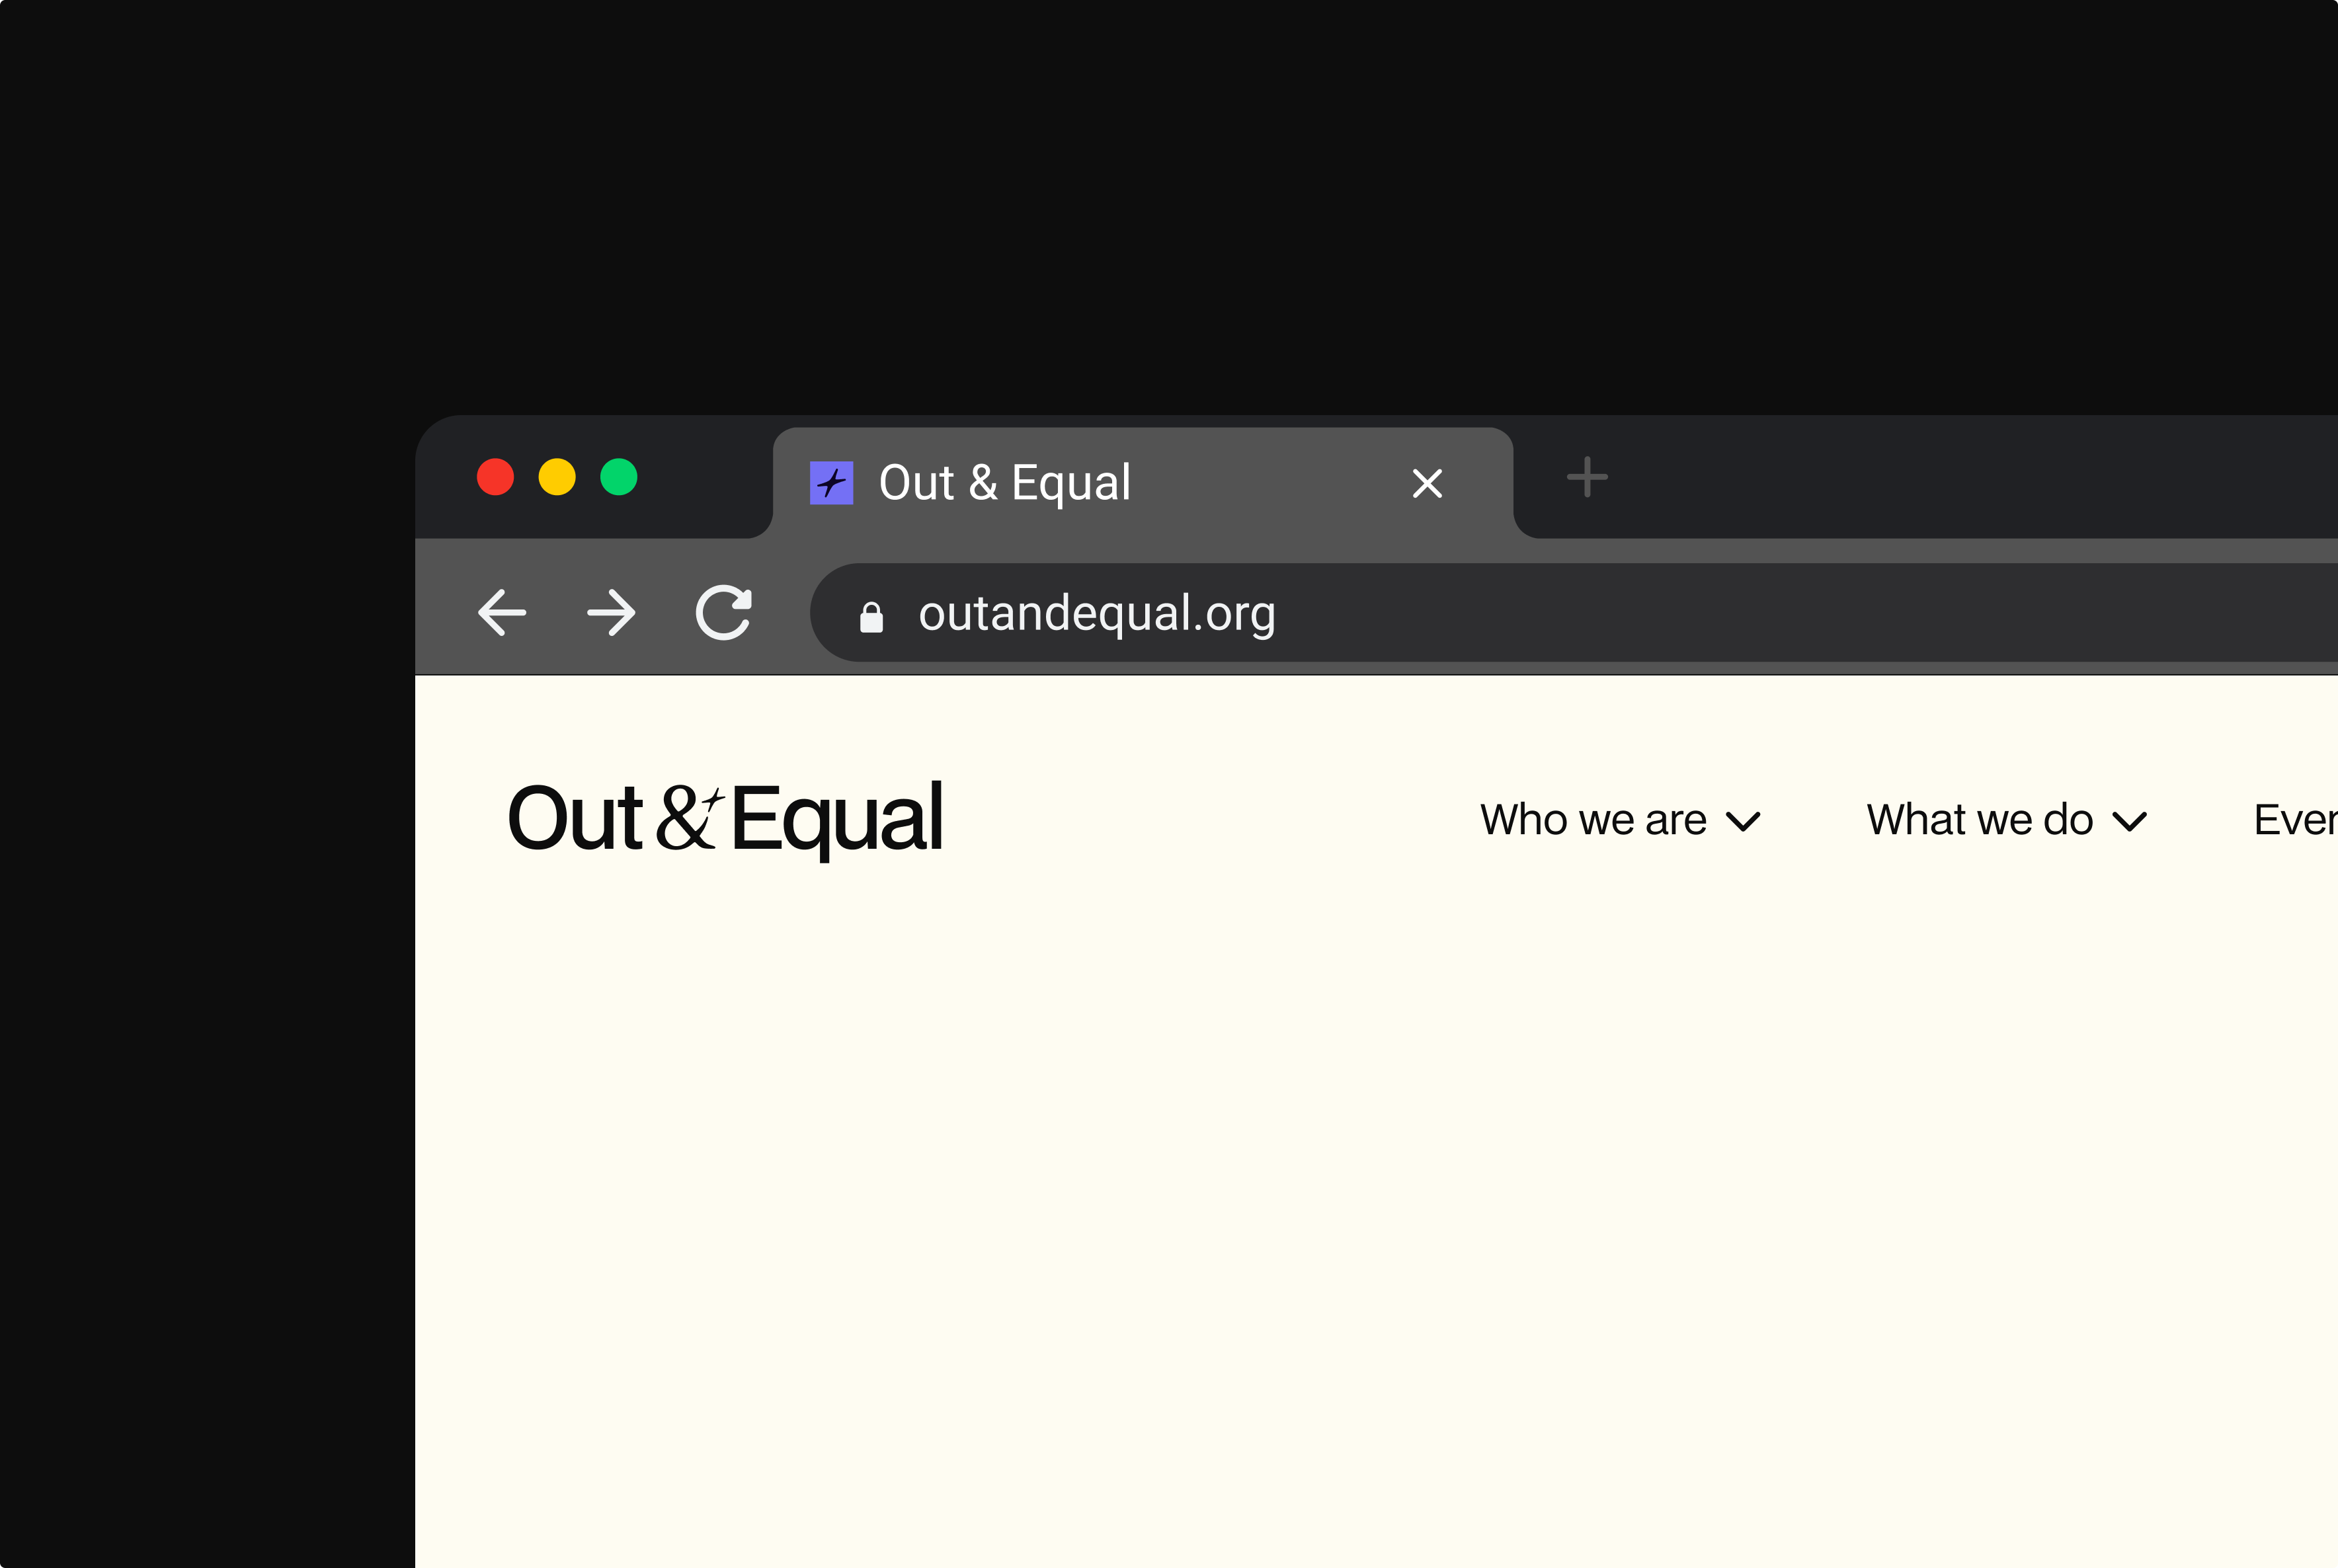Click the red window close dot
The width and height of the screenshot is (2338, 1568).
point(495,477)
